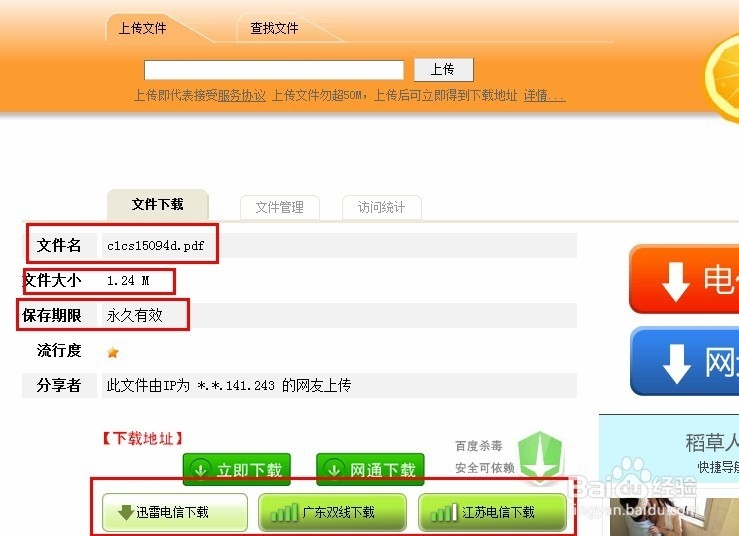The image size is (739, 536).
Task: Click the 江苏电信下载 button
Action: [493, 512]
